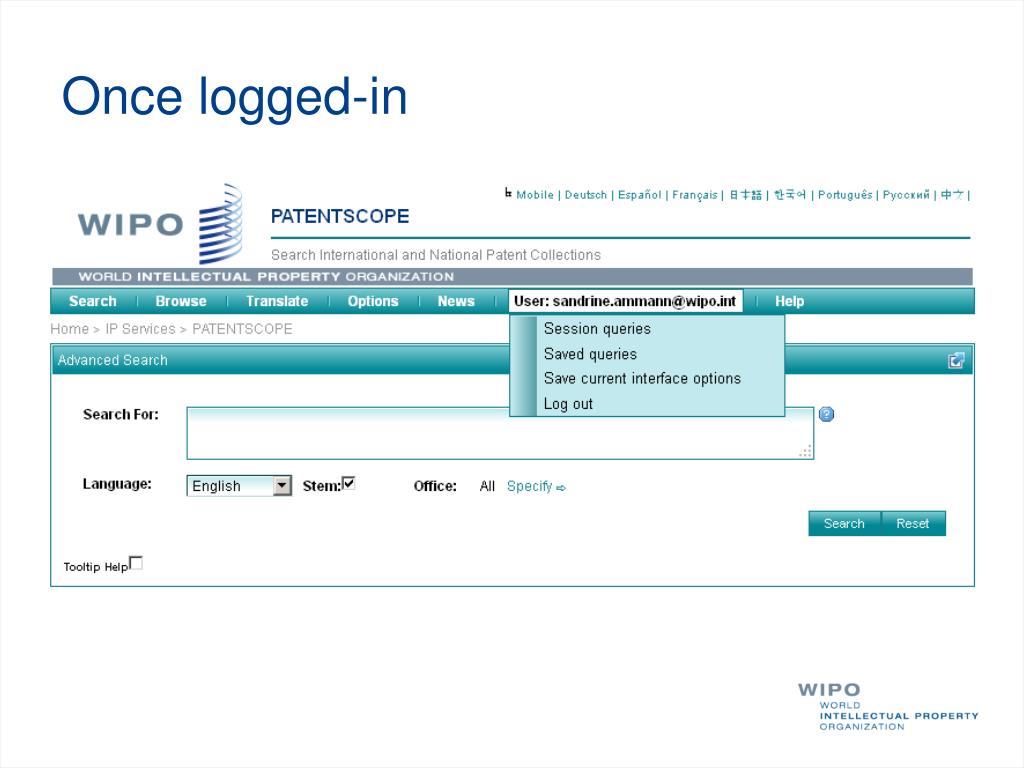Switch language to Deutsch
The image size is (1024, 768).
click(x=586, y=195)
